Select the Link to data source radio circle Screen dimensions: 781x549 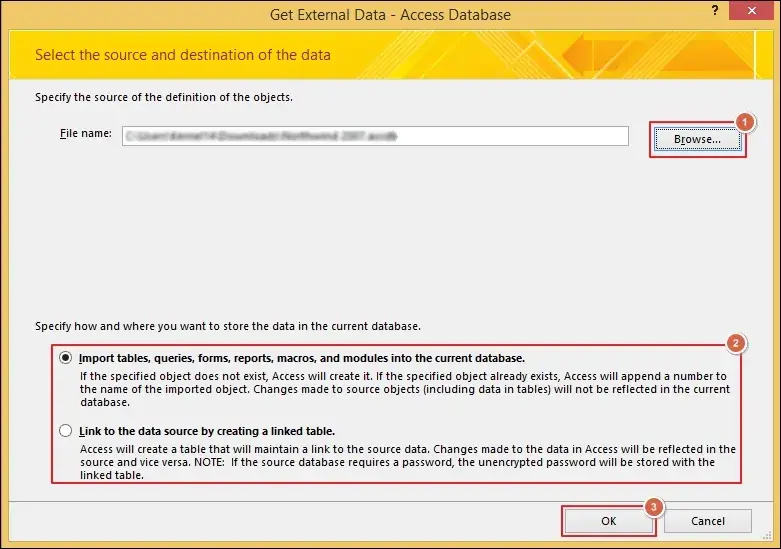pos(66,431)
